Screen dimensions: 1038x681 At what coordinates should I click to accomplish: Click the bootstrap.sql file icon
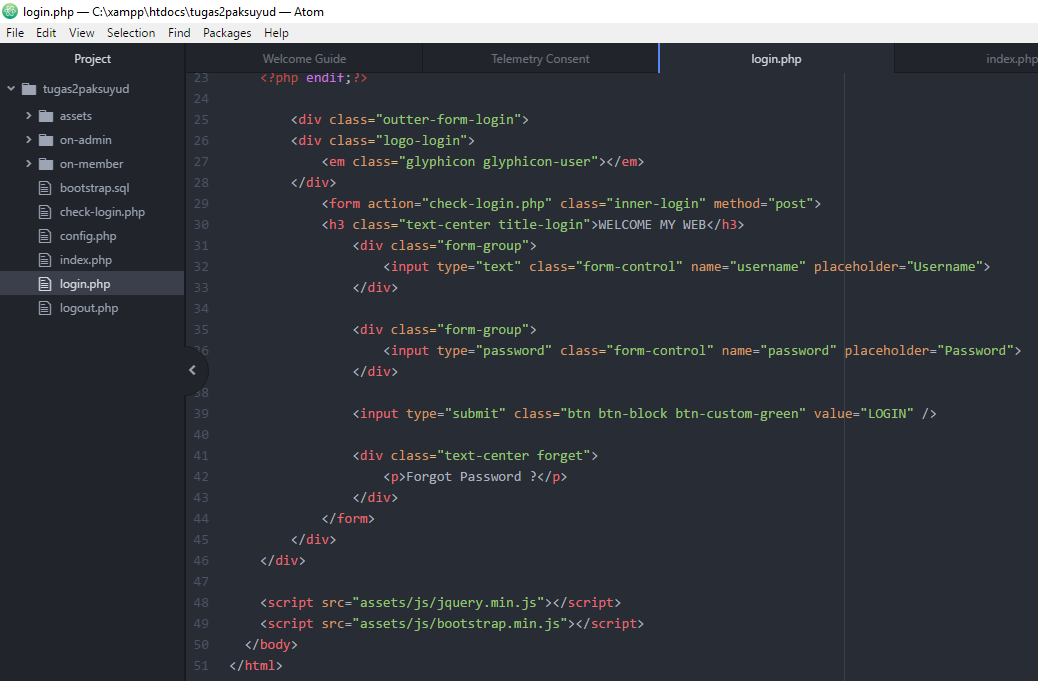click(x=45, y=188)
